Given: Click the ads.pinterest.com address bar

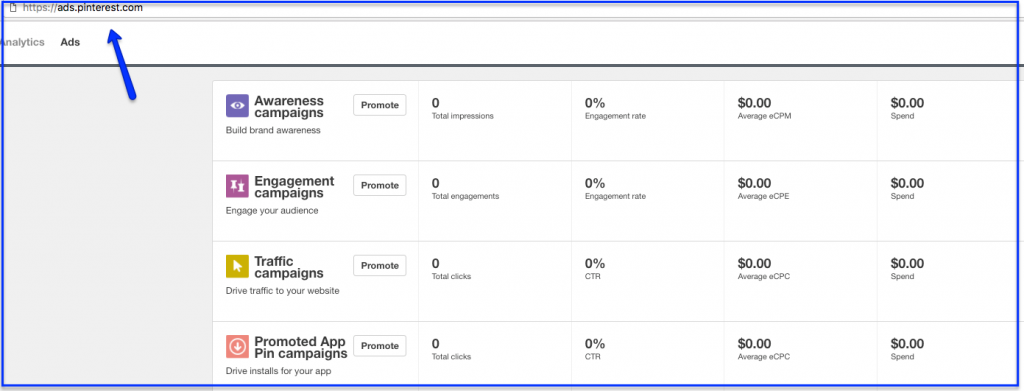Looking at the screenshot, I should 509,8.
